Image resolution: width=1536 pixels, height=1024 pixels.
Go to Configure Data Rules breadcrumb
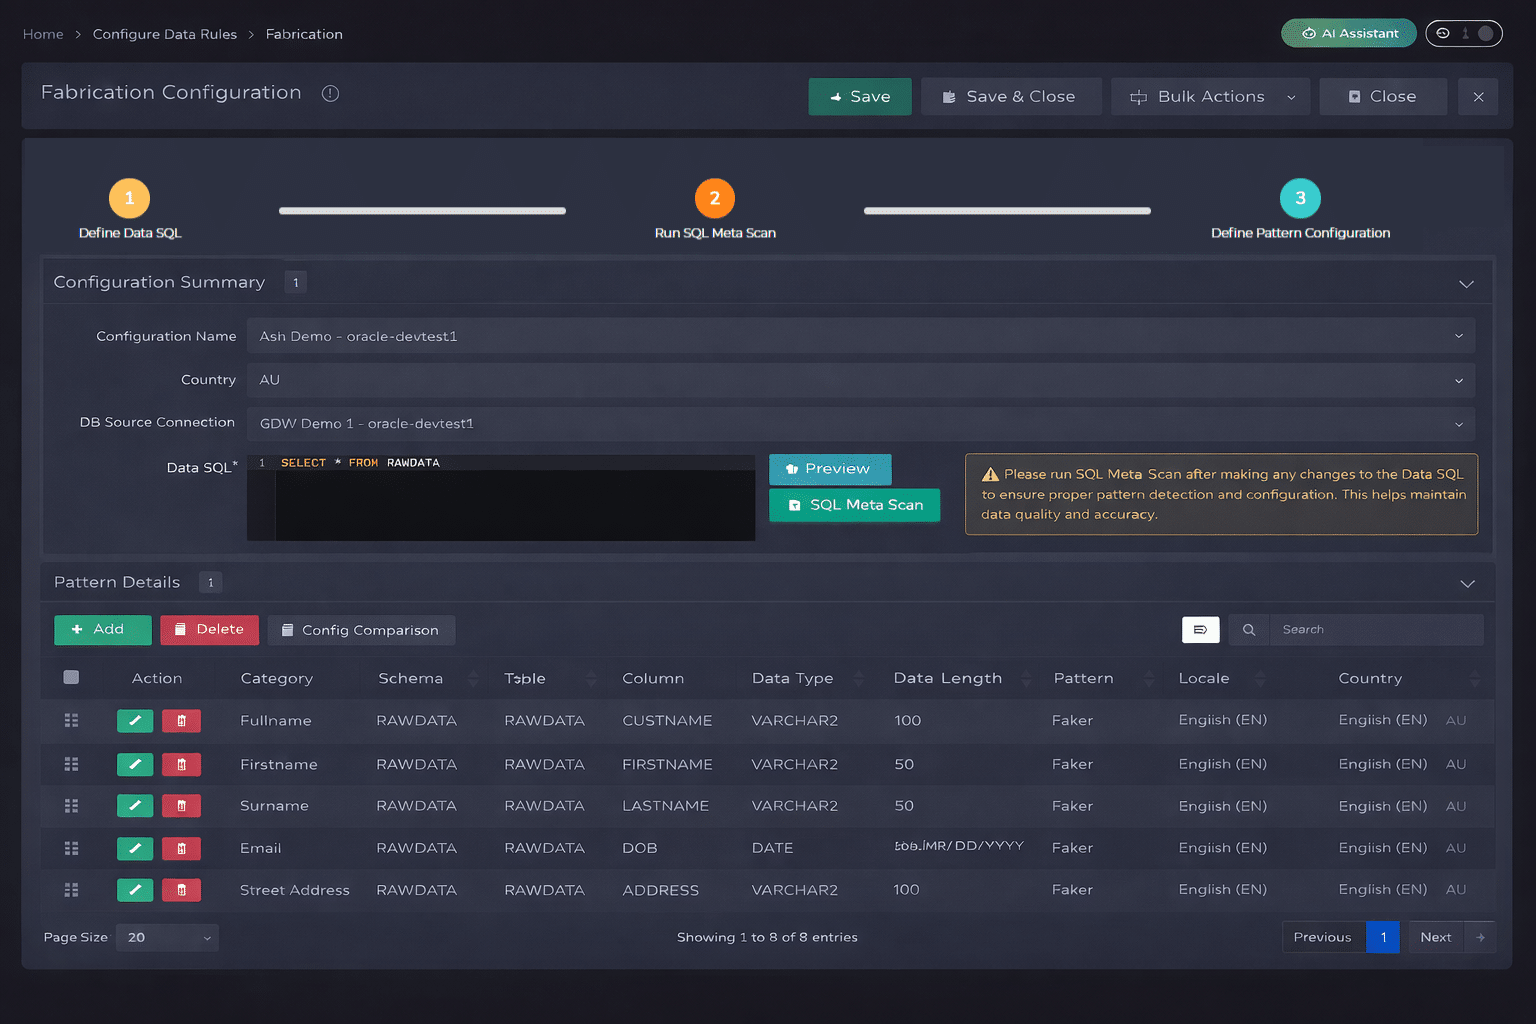pos(165,34)
